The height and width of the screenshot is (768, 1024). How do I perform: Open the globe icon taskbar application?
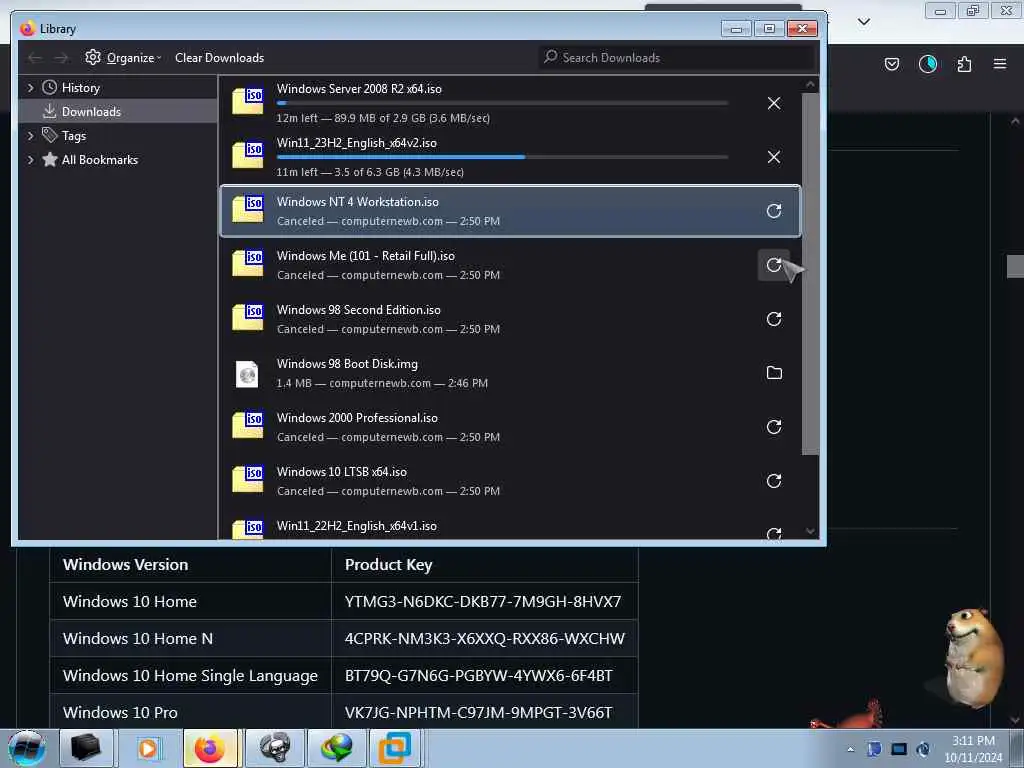click(x=336, y=748)
